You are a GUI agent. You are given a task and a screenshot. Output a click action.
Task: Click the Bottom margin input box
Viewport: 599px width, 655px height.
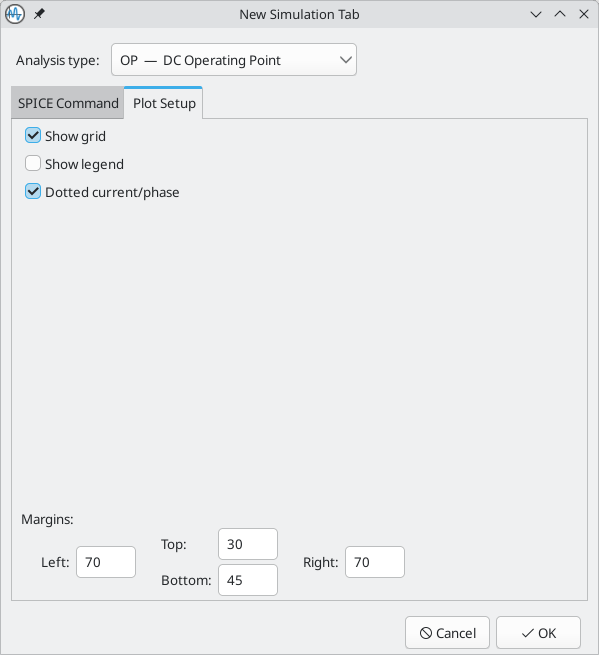coord(248,580)
